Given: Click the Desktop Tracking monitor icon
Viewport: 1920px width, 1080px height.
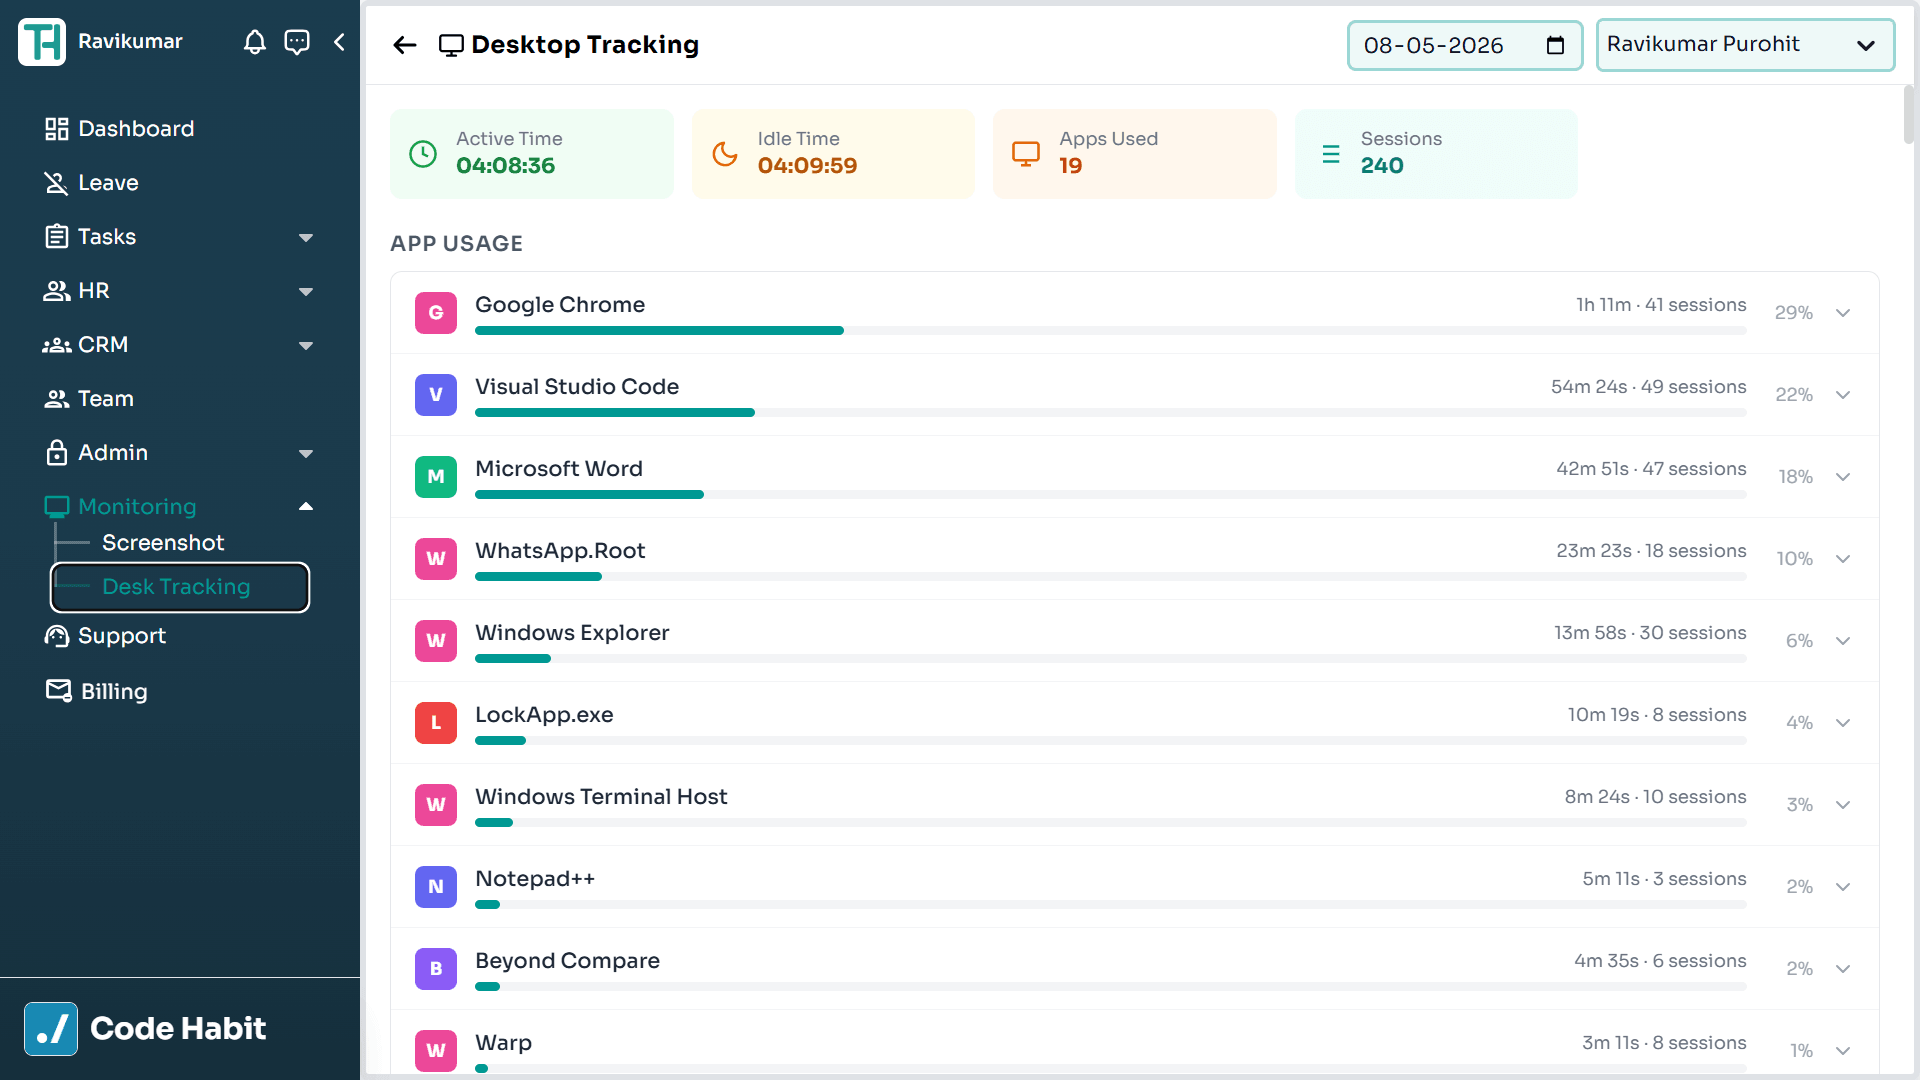Looking at the screenshot, I should click(451, 45).
